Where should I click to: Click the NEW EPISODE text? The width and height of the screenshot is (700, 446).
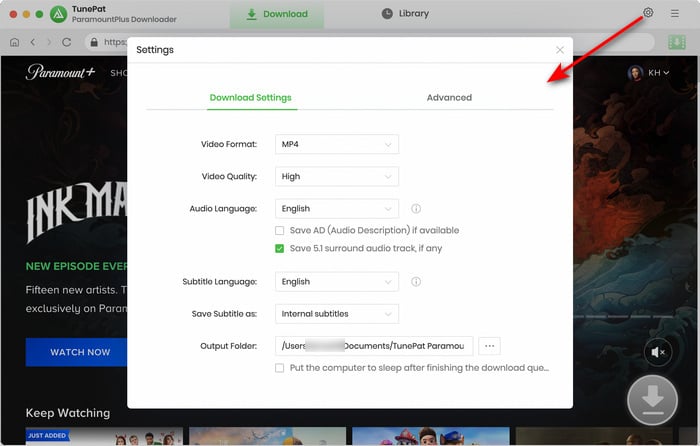76,267
